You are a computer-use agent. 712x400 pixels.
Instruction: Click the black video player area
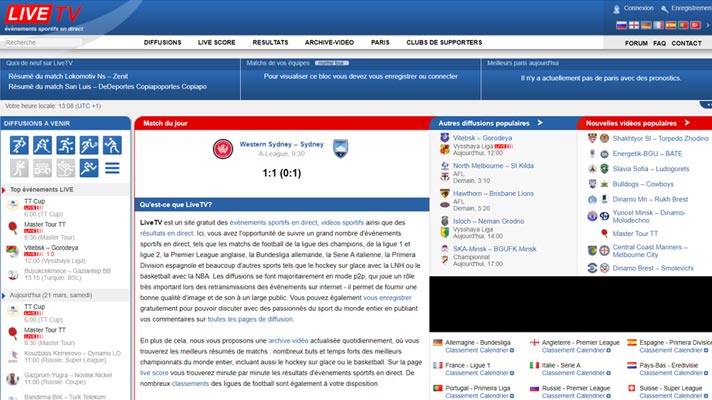point(571,304)
